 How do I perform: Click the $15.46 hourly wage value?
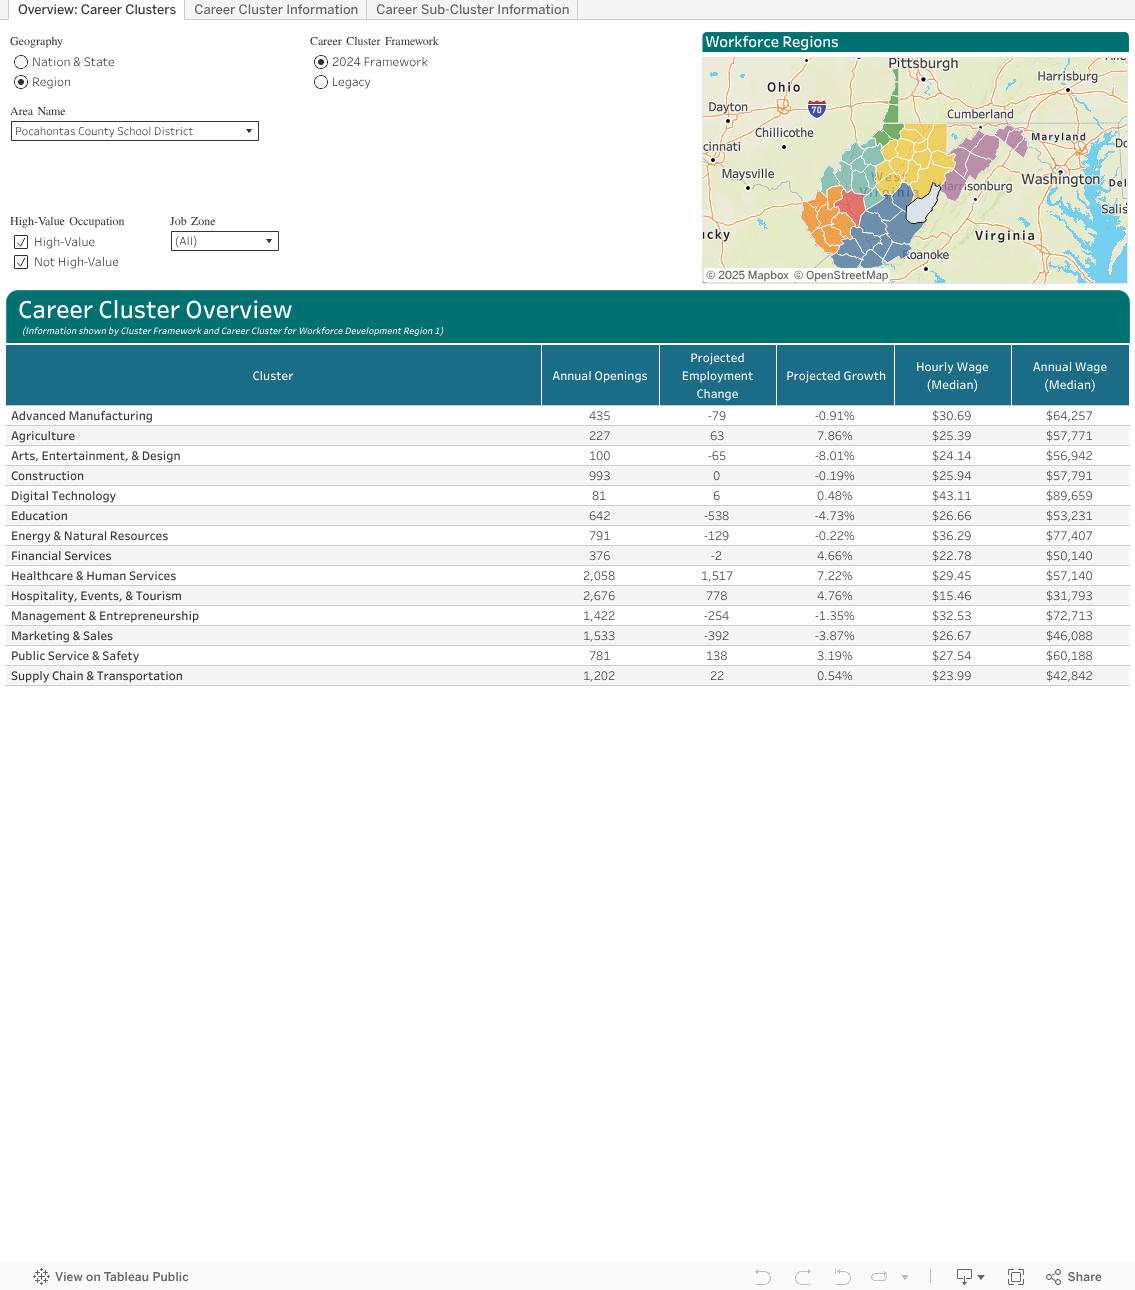point(952,596)
